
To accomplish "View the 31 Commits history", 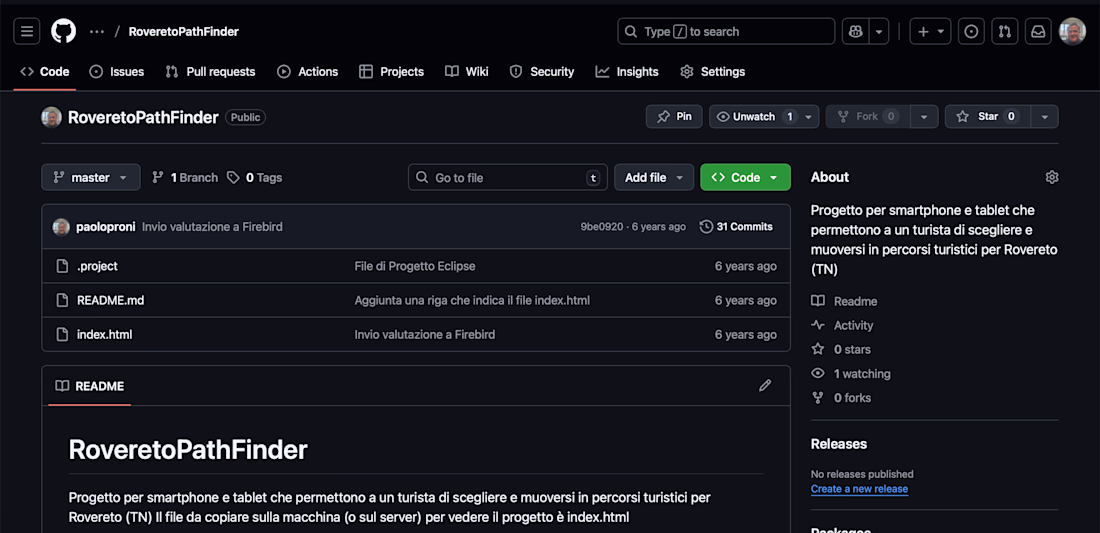I will coord(736,227).
